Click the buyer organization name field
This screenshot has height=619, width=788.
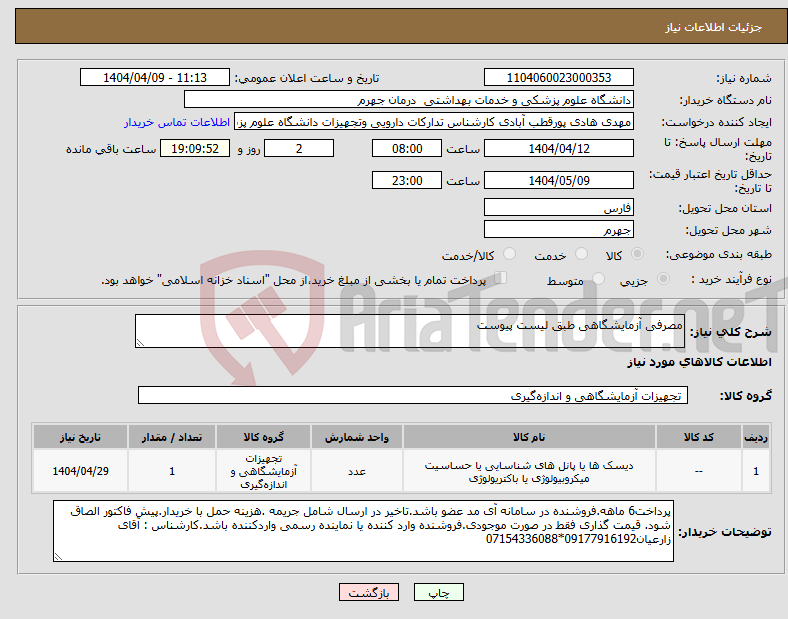[x=409, y=99]
